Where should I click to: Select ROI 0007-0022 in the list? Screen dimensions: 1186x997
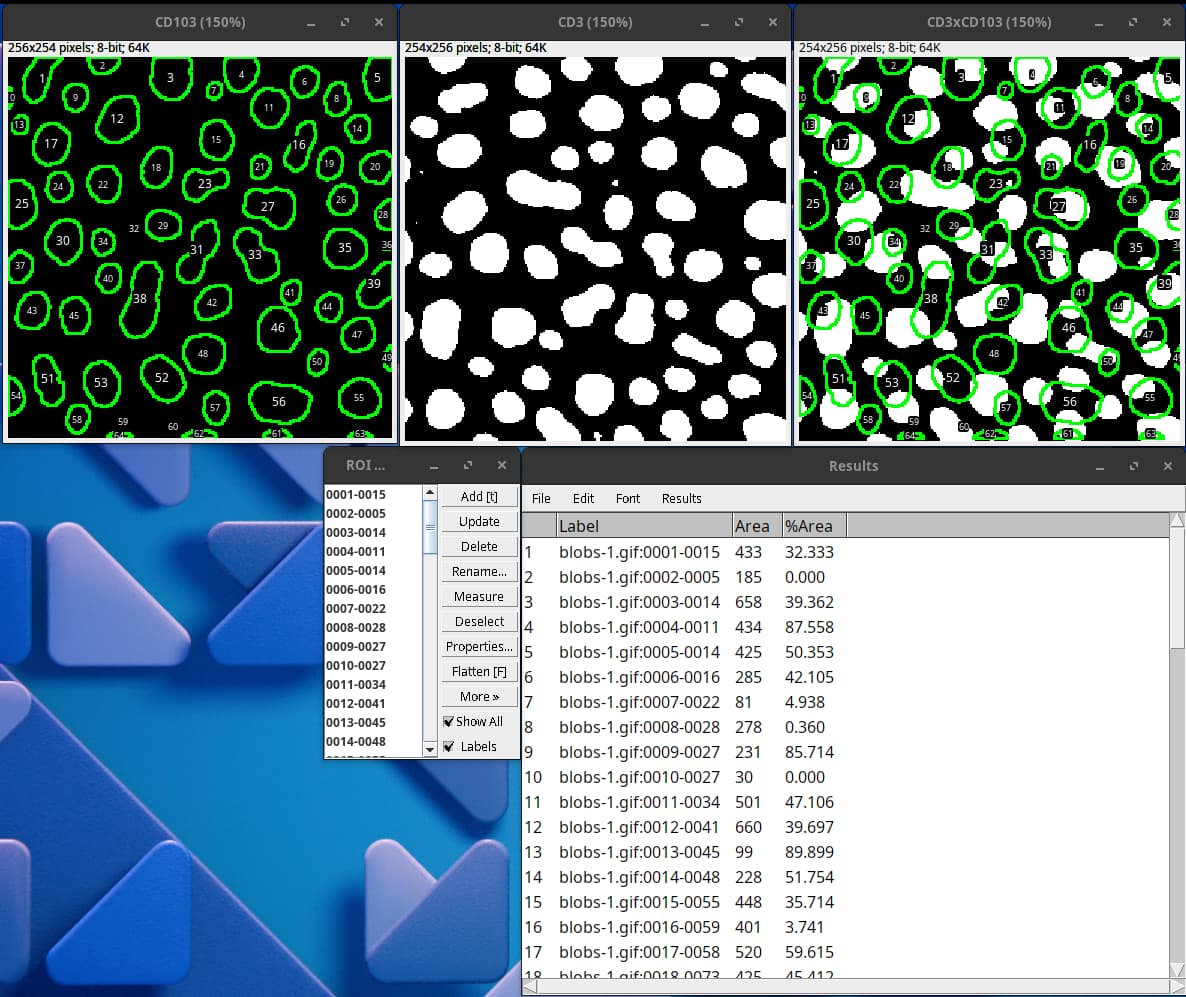(x=356, y=609)
